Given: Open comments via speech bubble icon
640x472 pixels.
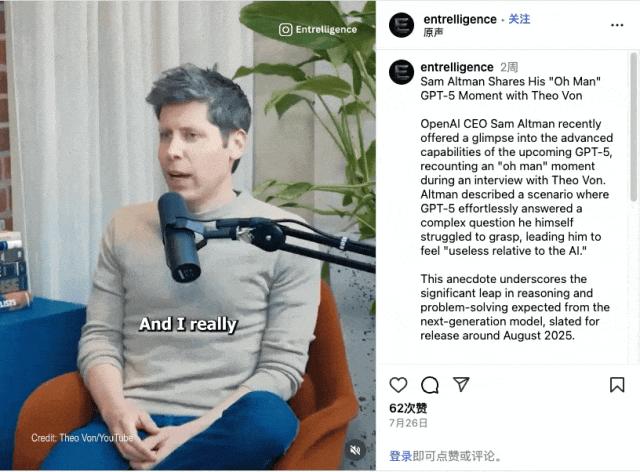Looking at the screenshot, I should point(430,385).
